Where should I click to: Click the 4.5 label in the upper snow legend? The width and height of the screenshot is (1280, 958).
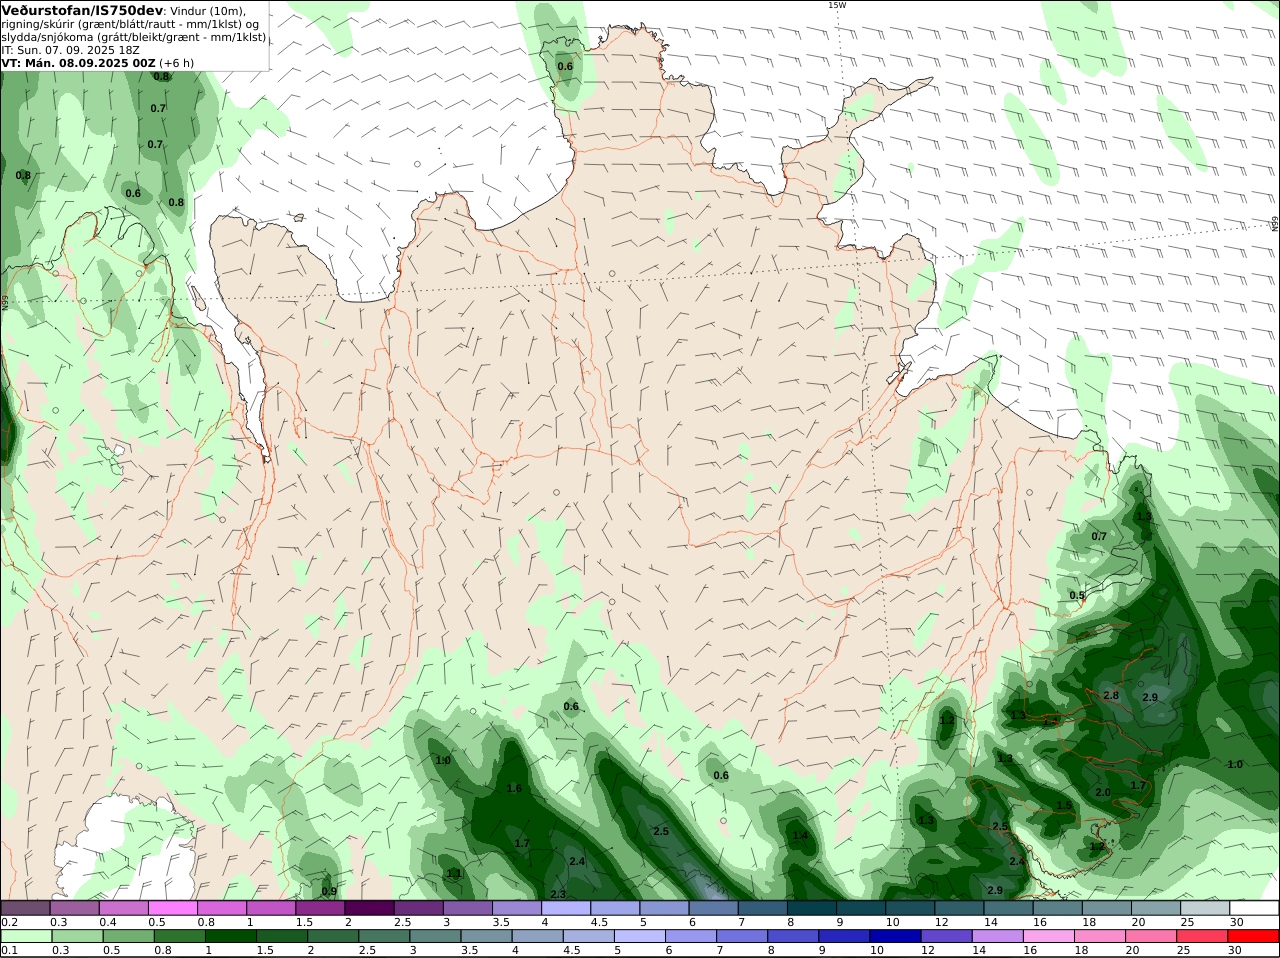[600, 921]
